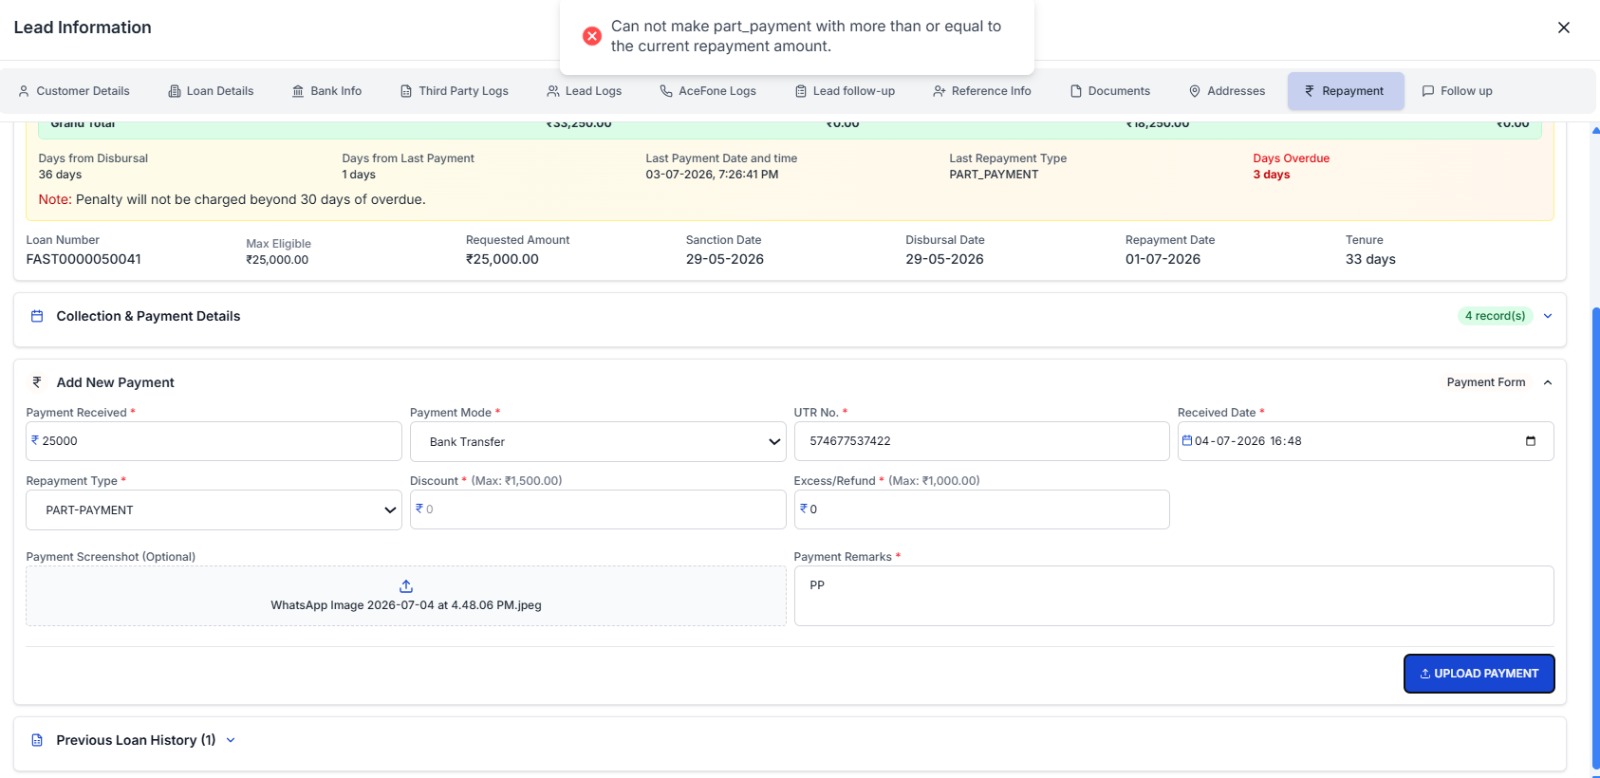This screenshot has width=1600, height=778.
Task: Click the Max Eligible ₹25,000.00 value
Action: pos(277,259)
